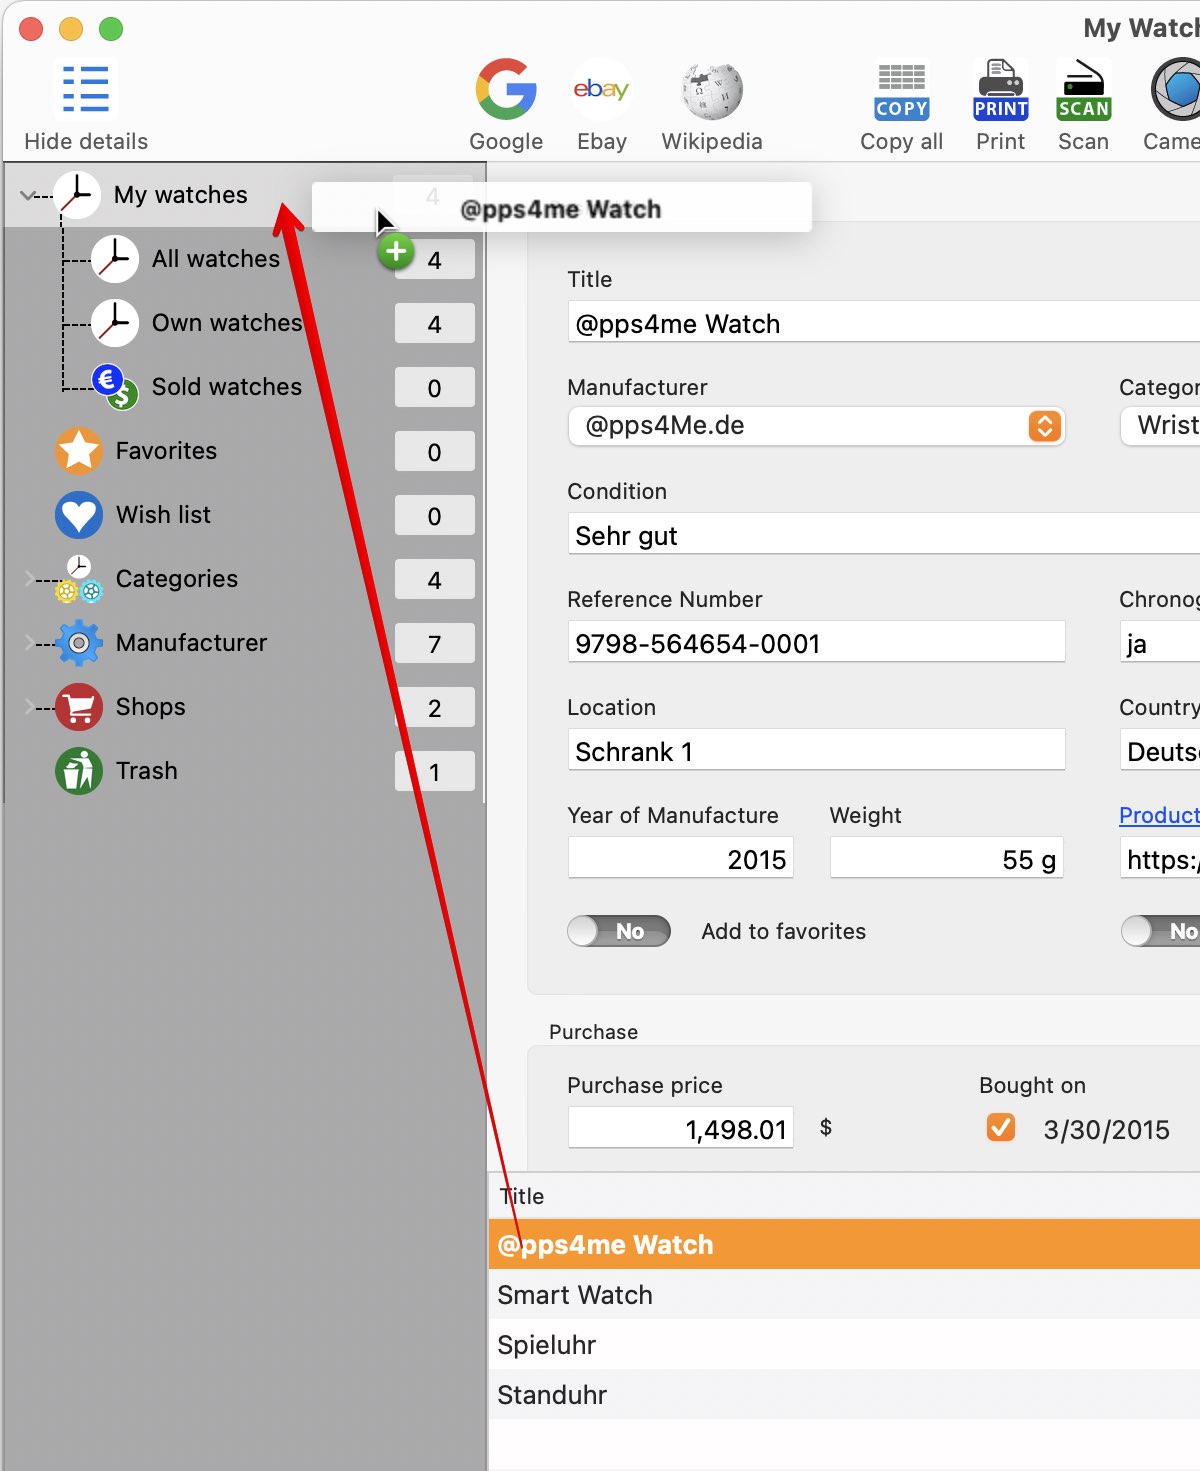Click the Scan toolbar icon
The height and width of the screenshot is (1471, 1200).
[x=1084, y=91]
